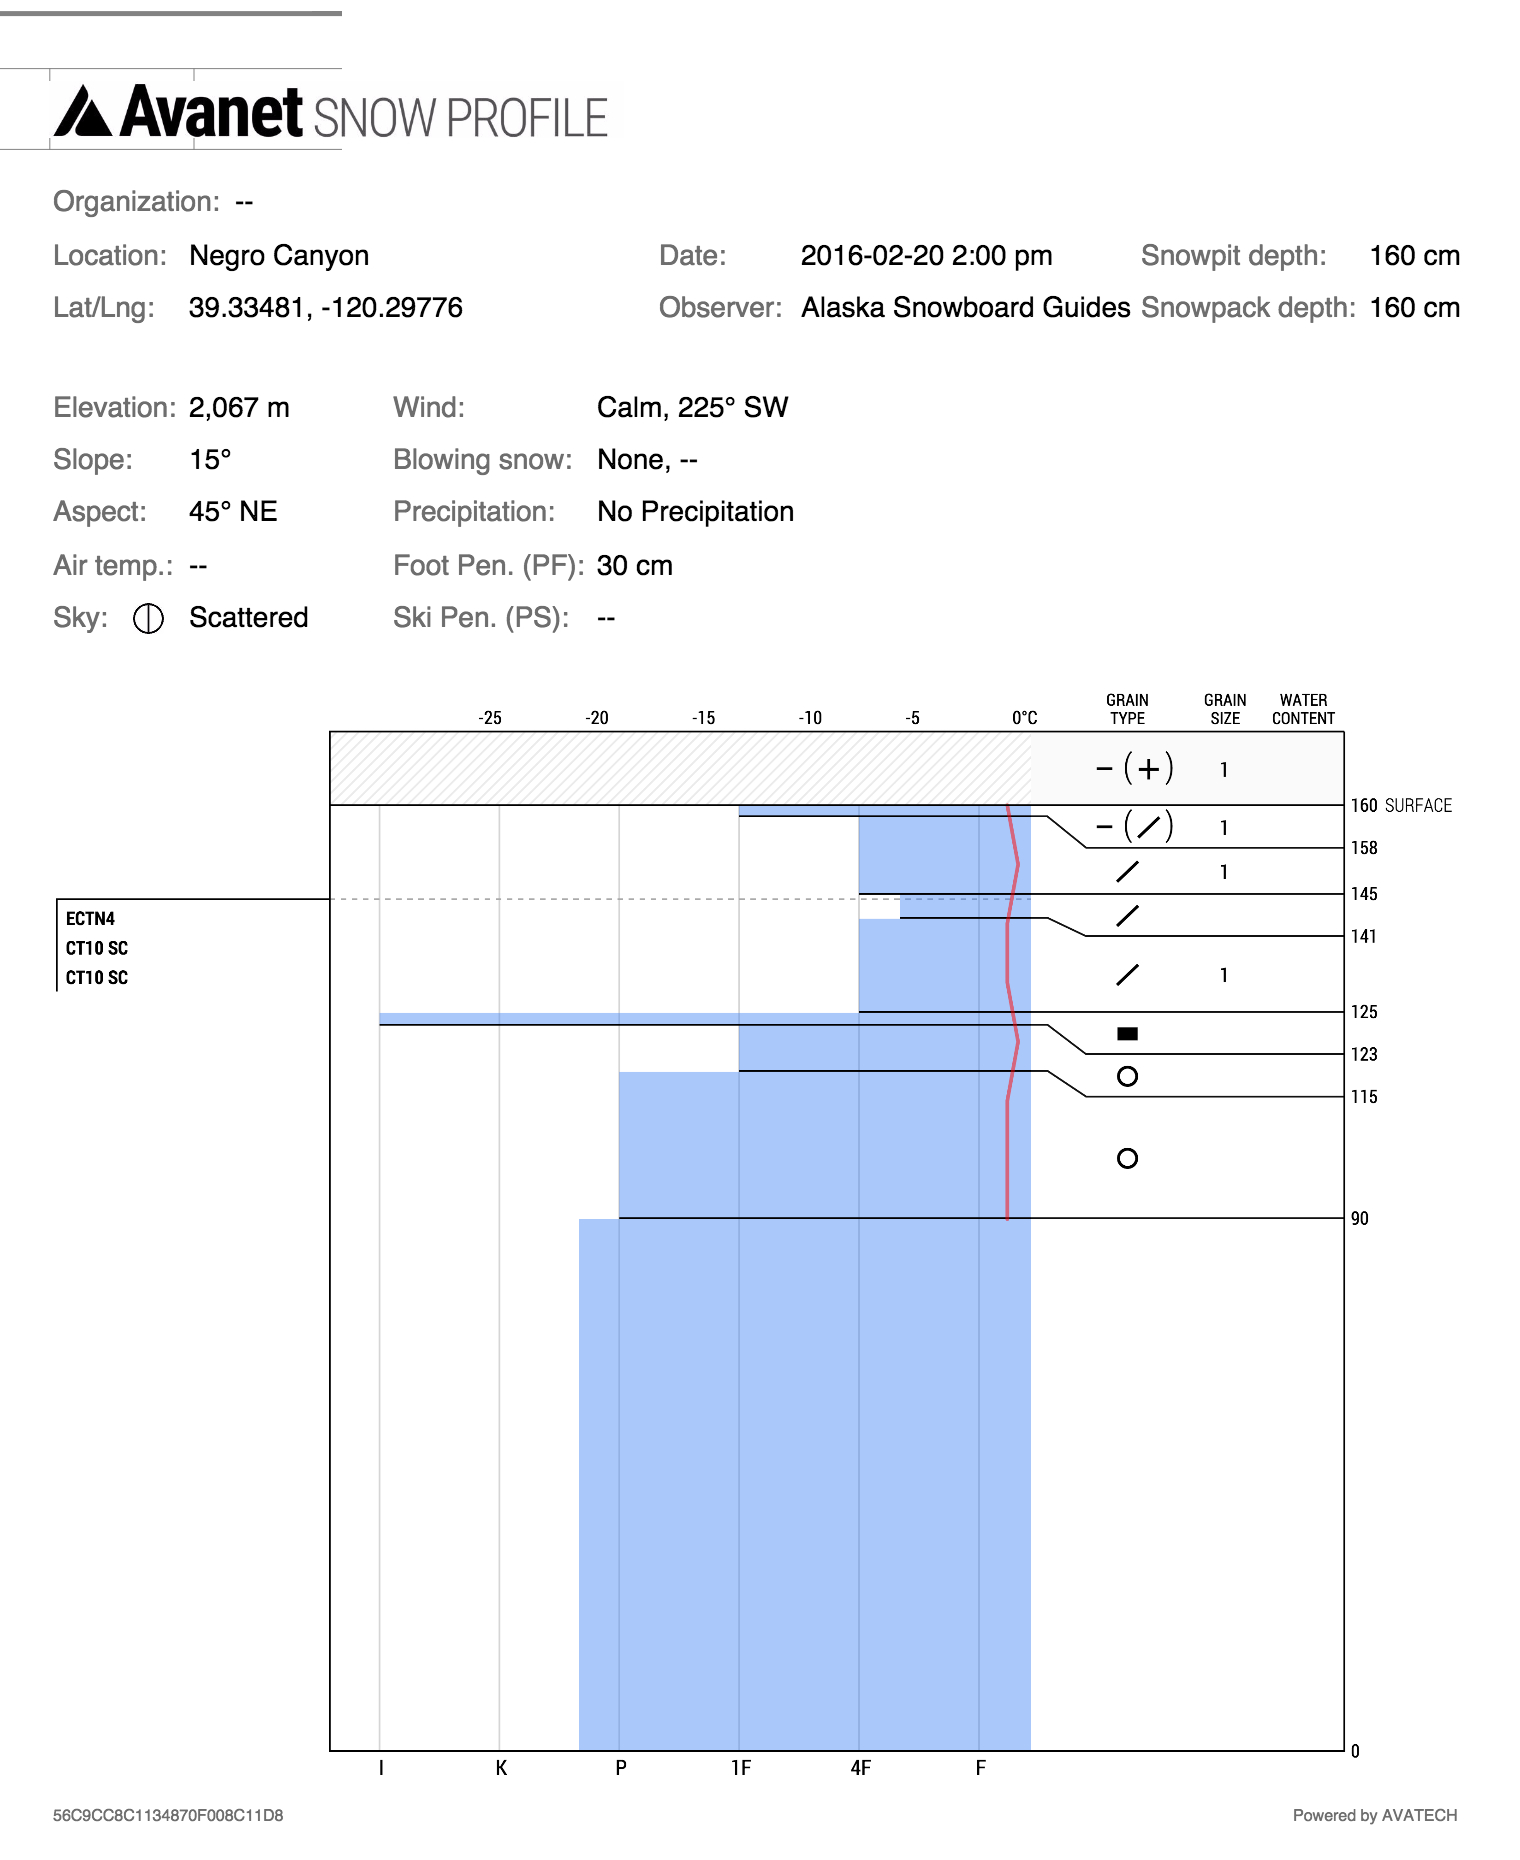1520x1860 pixels.
Task: Click the -10 temperature axis label
Action: [x=809, y=718]
